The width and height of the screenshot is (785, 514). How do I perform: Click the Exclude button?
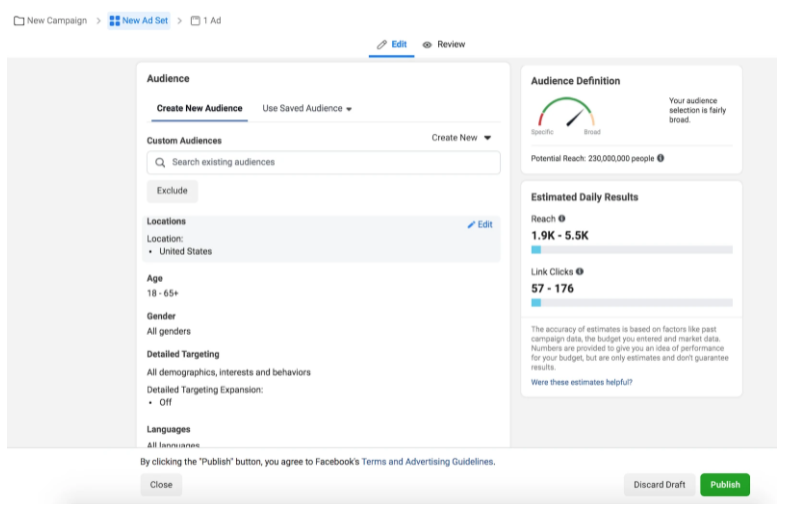[172, 191]
